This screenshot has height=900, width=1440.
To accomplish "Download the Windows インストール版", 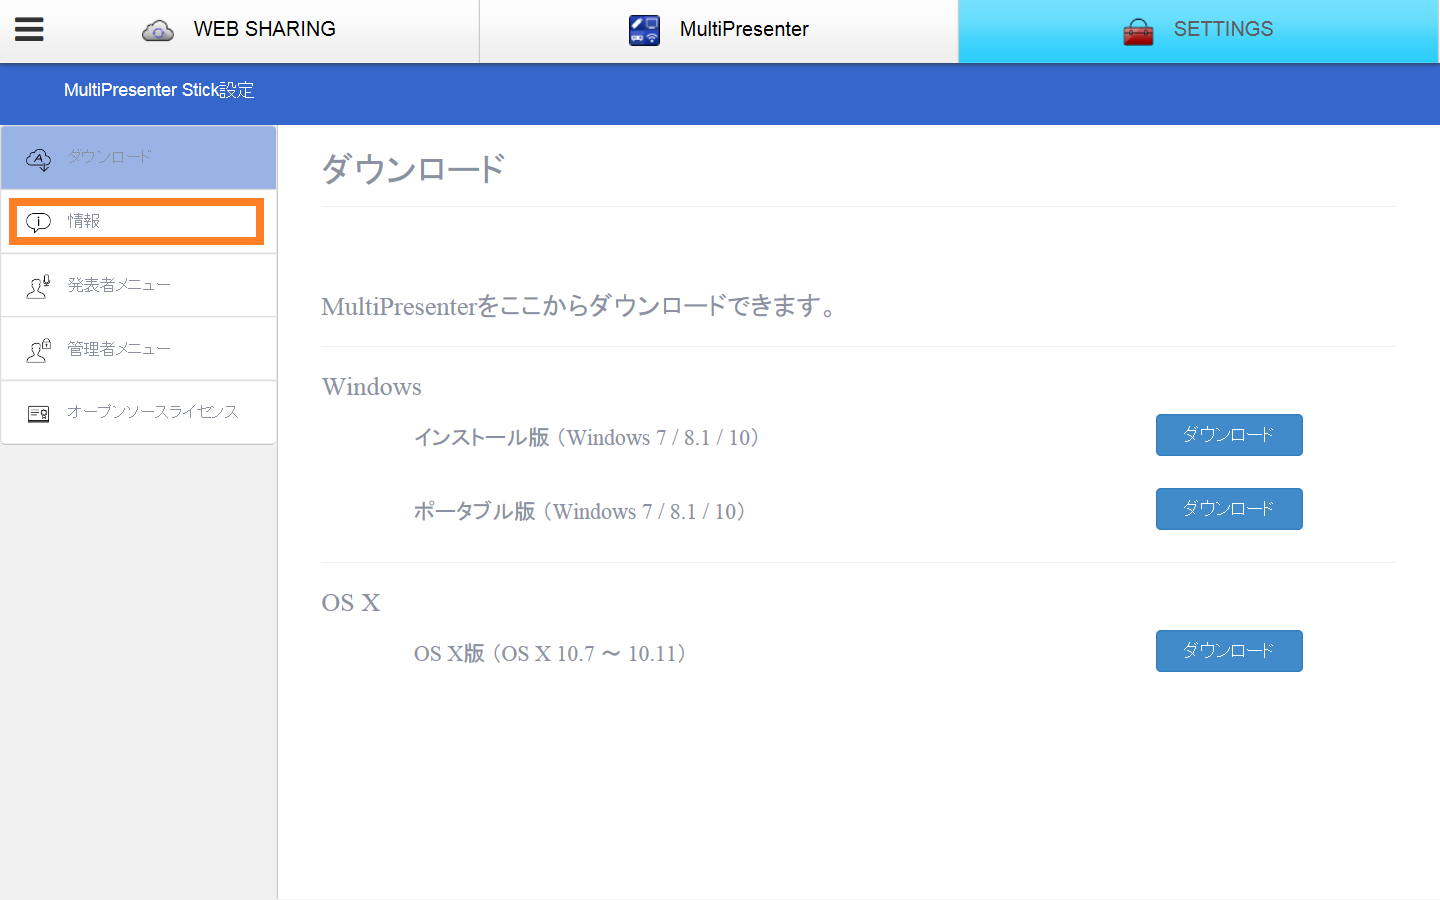I will click(x=1229, y=435).
